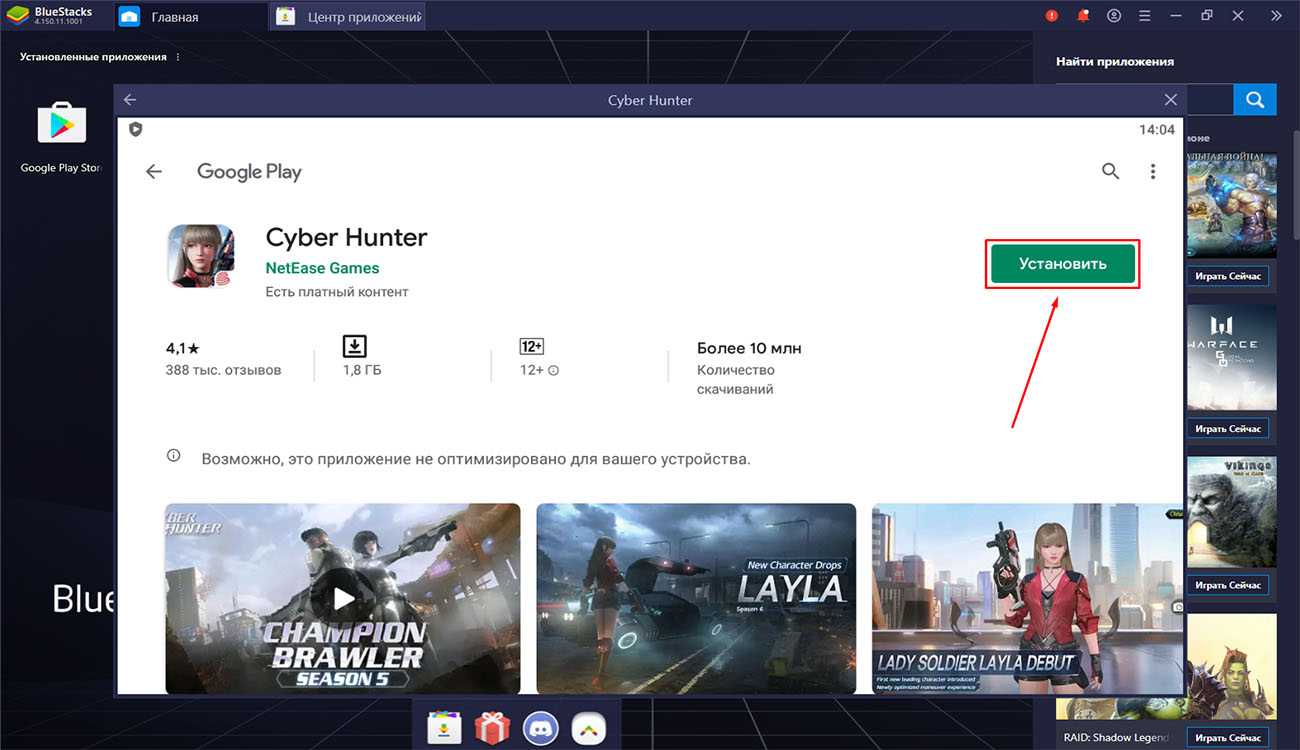Image resolution: width=1300 pixels, height=750 pixels.
Task: Open the Установленные приложения options menu
Action: 178,57
